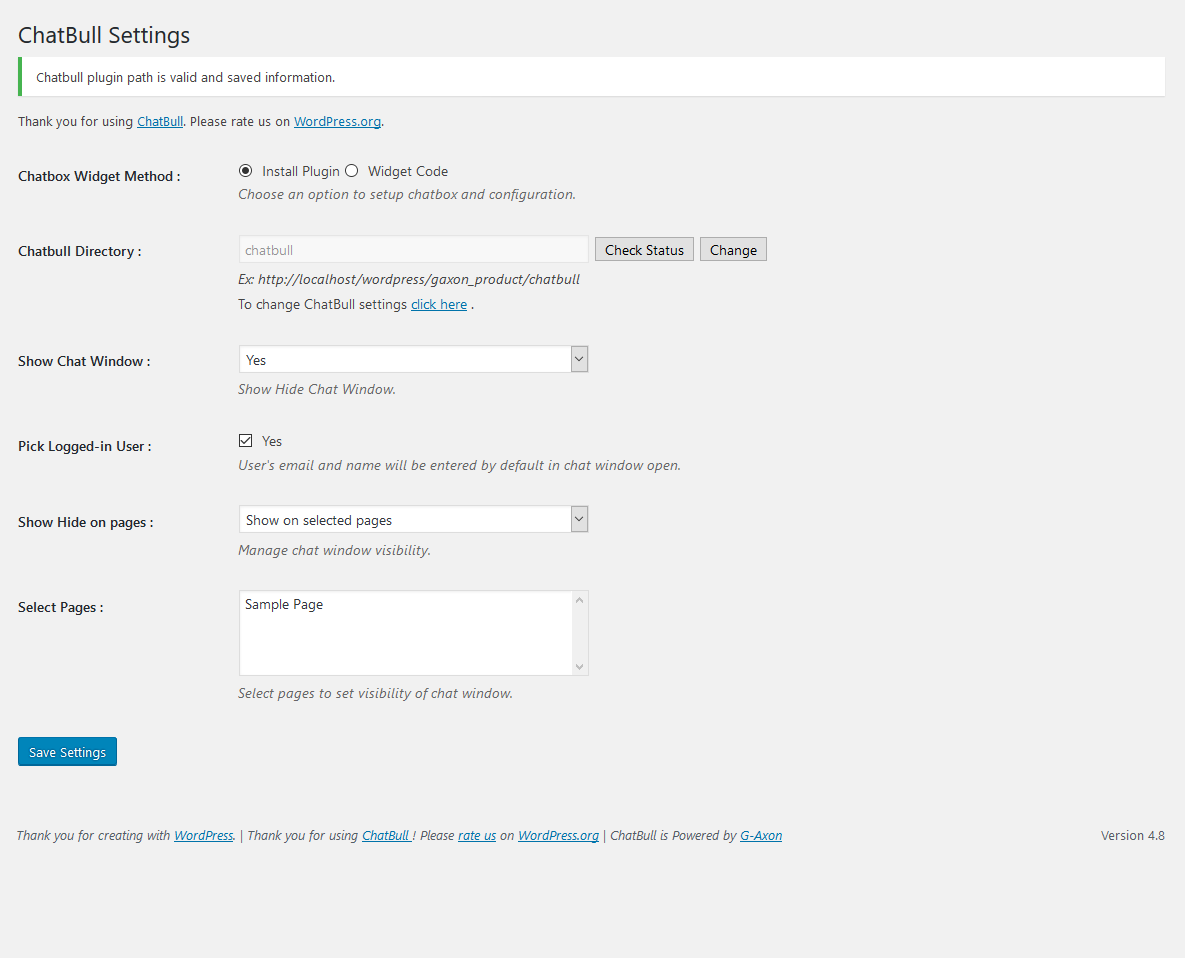Screen dimensions: 1185x958
Task: Click 'Manage chat window visibility.' description
Action: (334, 550)
